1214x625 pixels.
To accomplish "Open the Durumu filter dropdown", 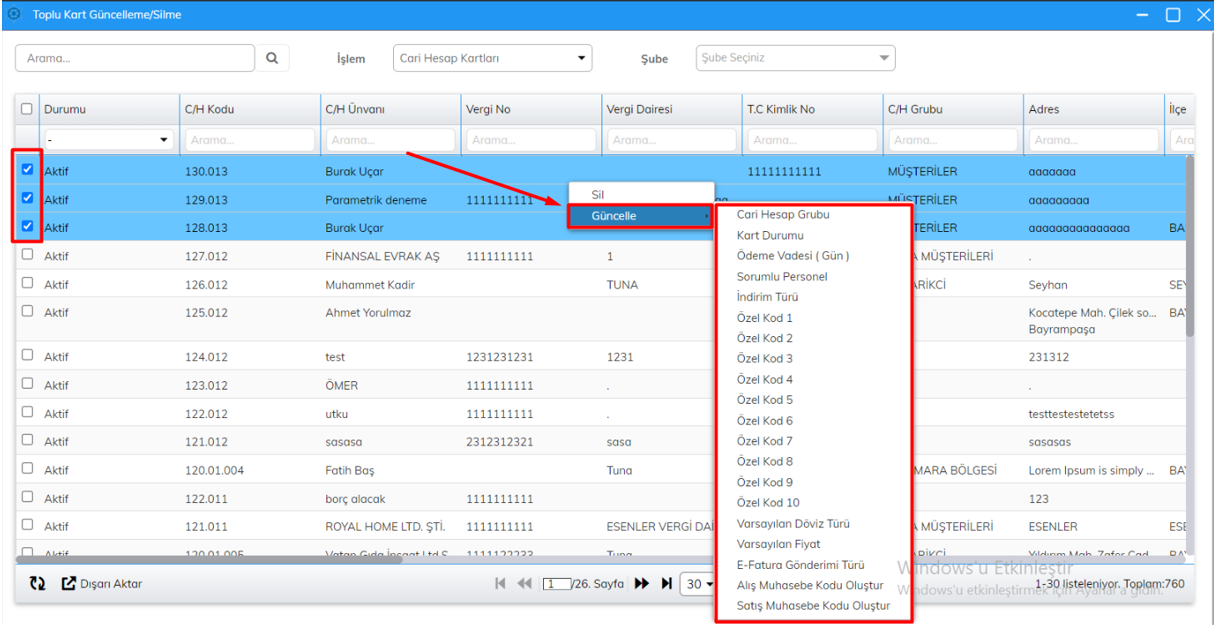I will pos(108,140).
